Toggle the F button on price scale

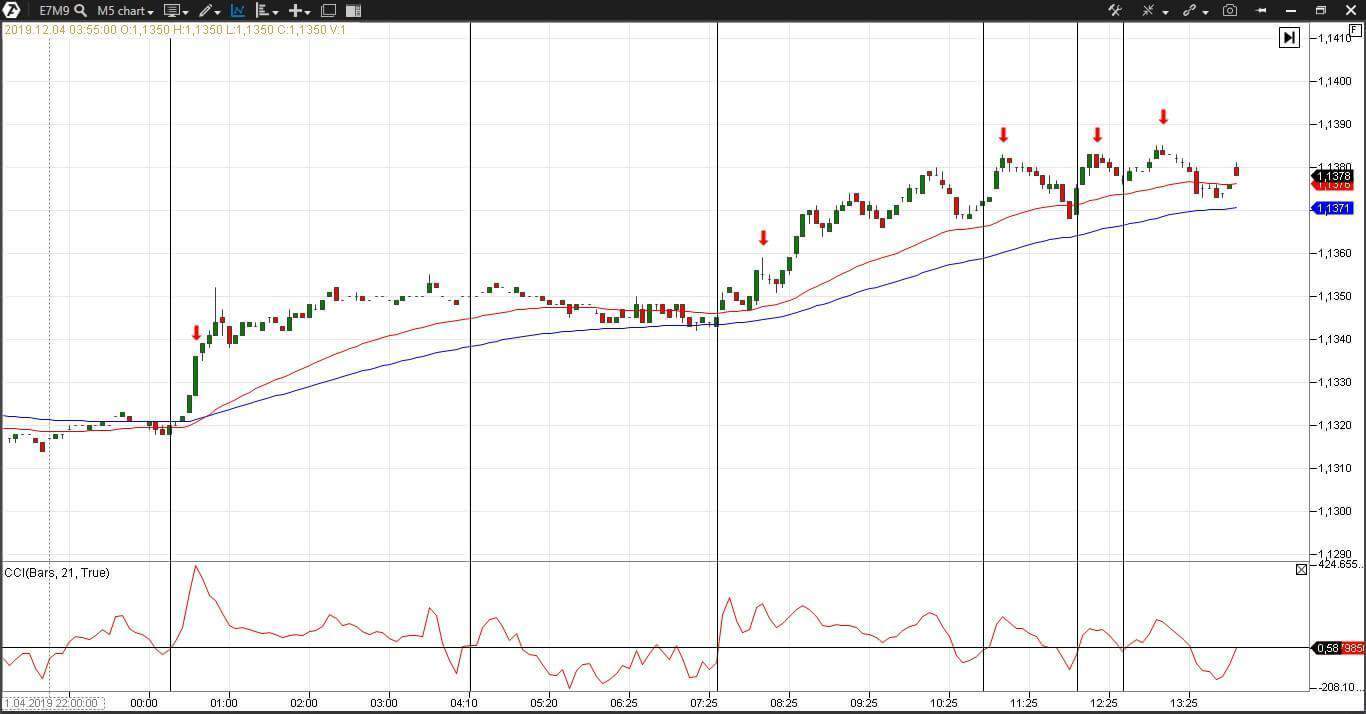(x=1355, y=31)
